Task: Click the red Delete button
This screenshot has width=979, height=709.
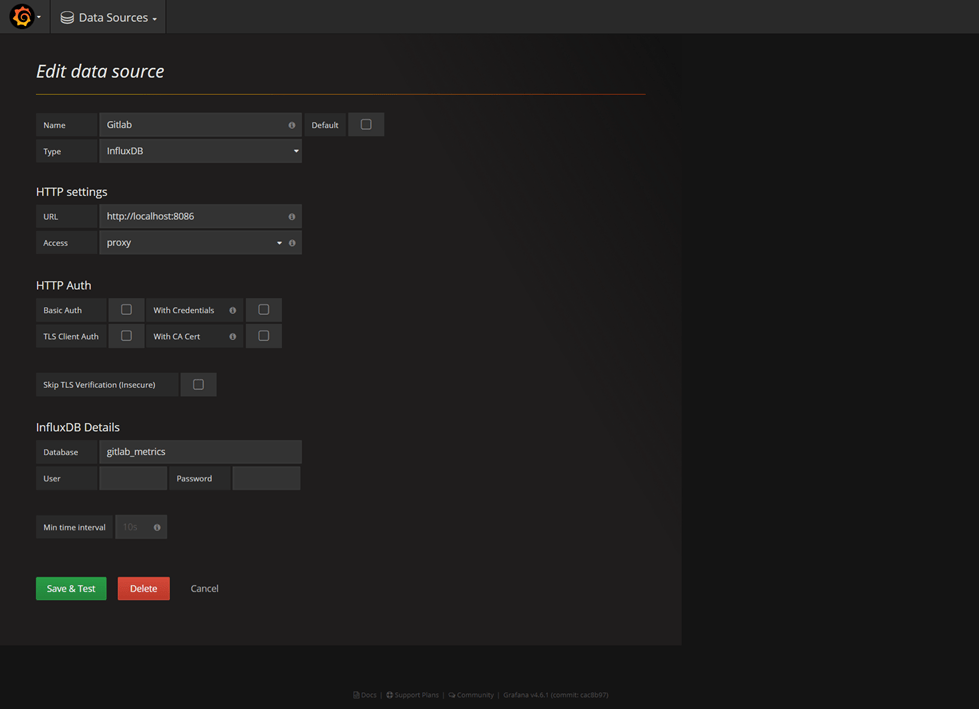Action: click(x=144, y=589)
